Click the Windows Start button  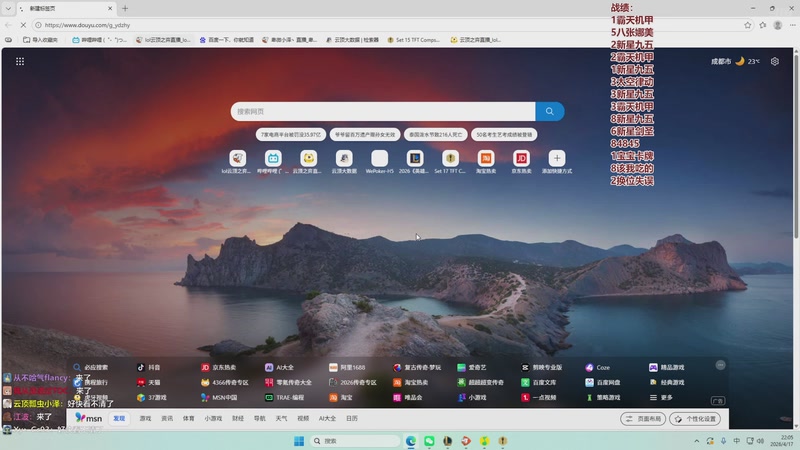point(299,441)
